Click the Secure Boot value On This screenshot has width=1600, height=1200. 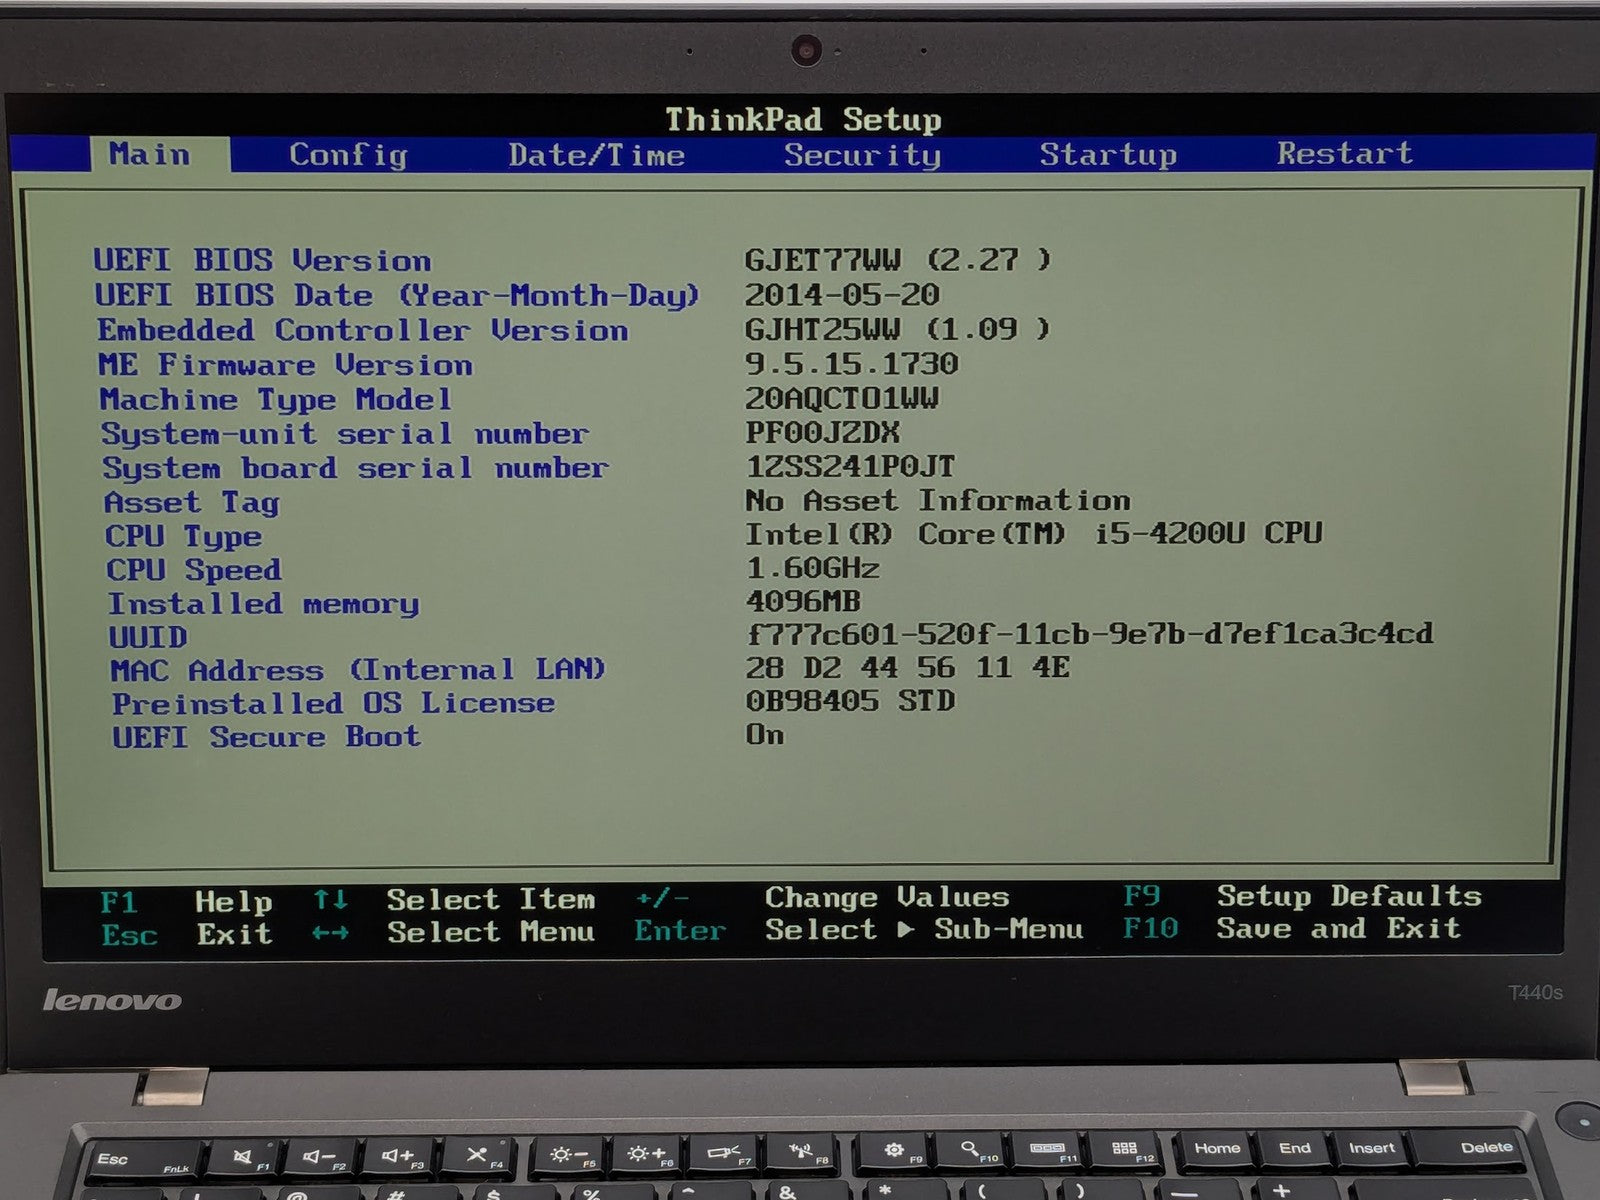click(765, 734)
